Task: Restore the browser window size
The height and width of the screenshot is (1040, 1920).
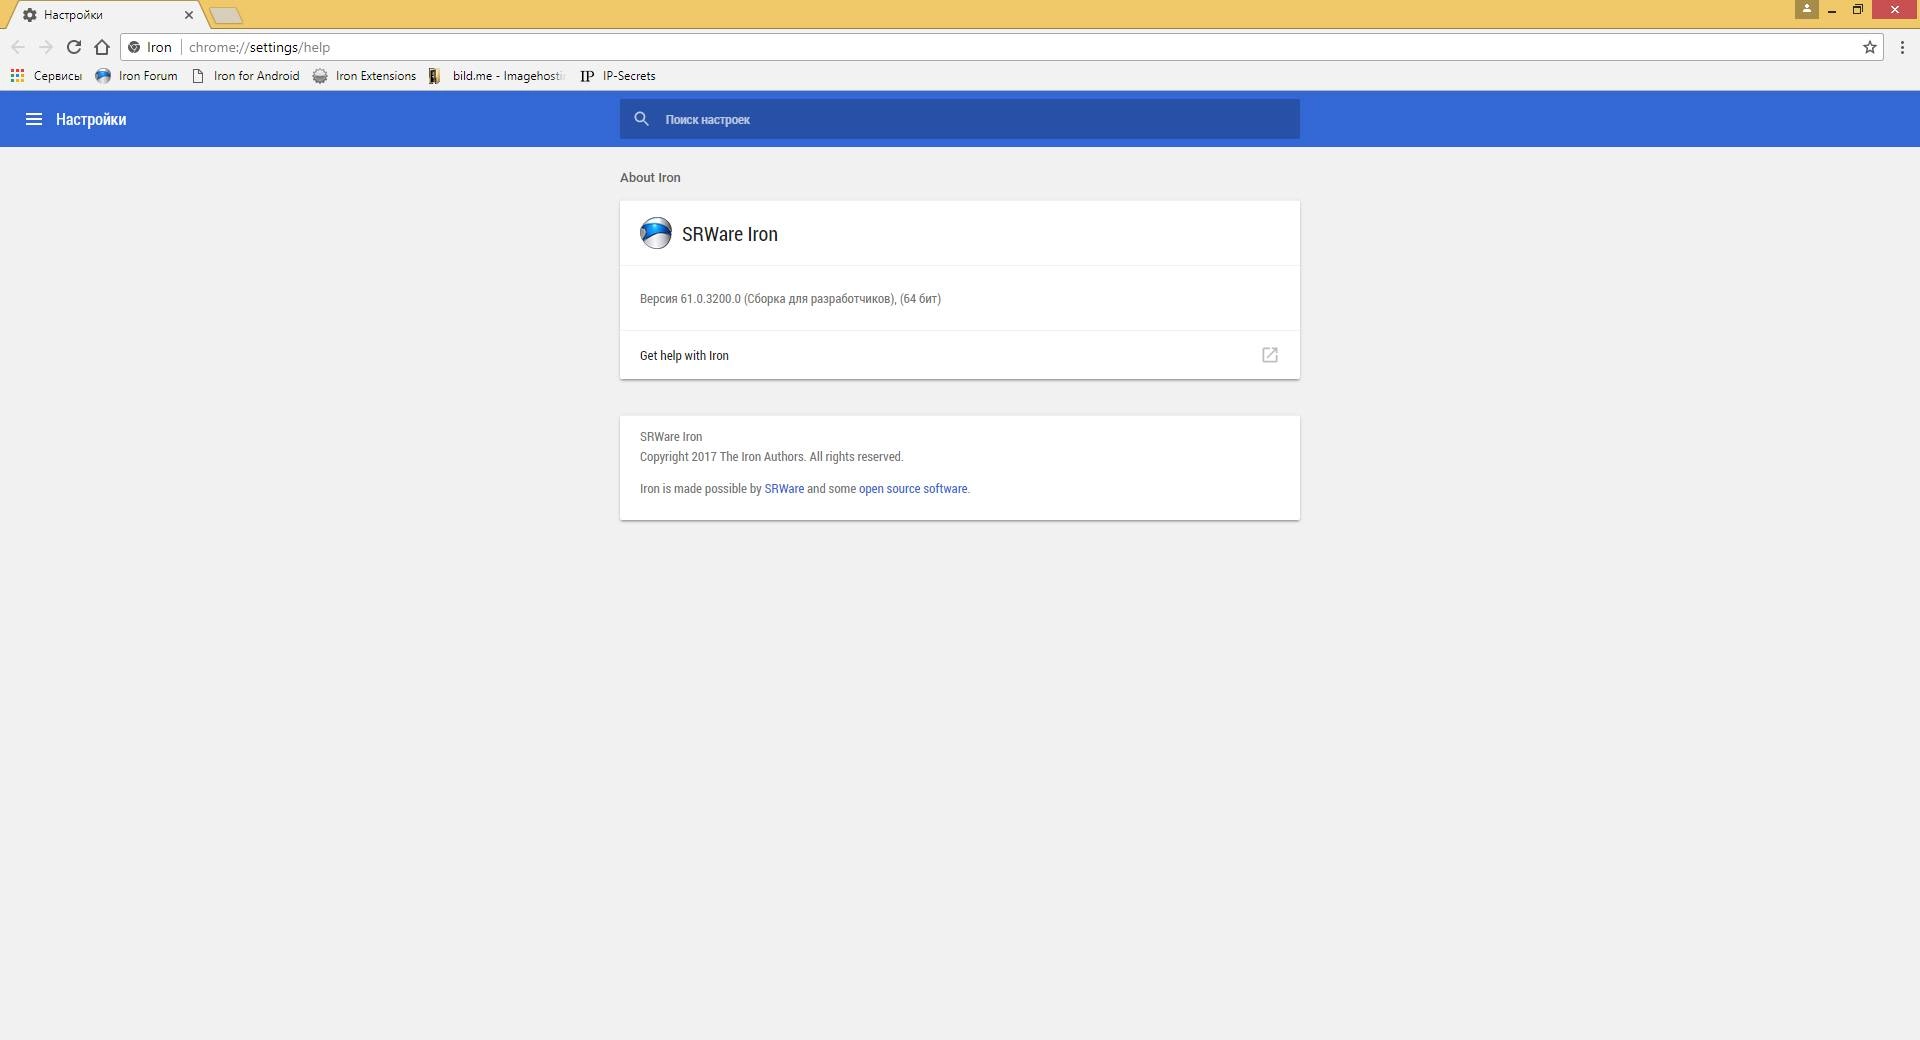Action: point(1857,10)
